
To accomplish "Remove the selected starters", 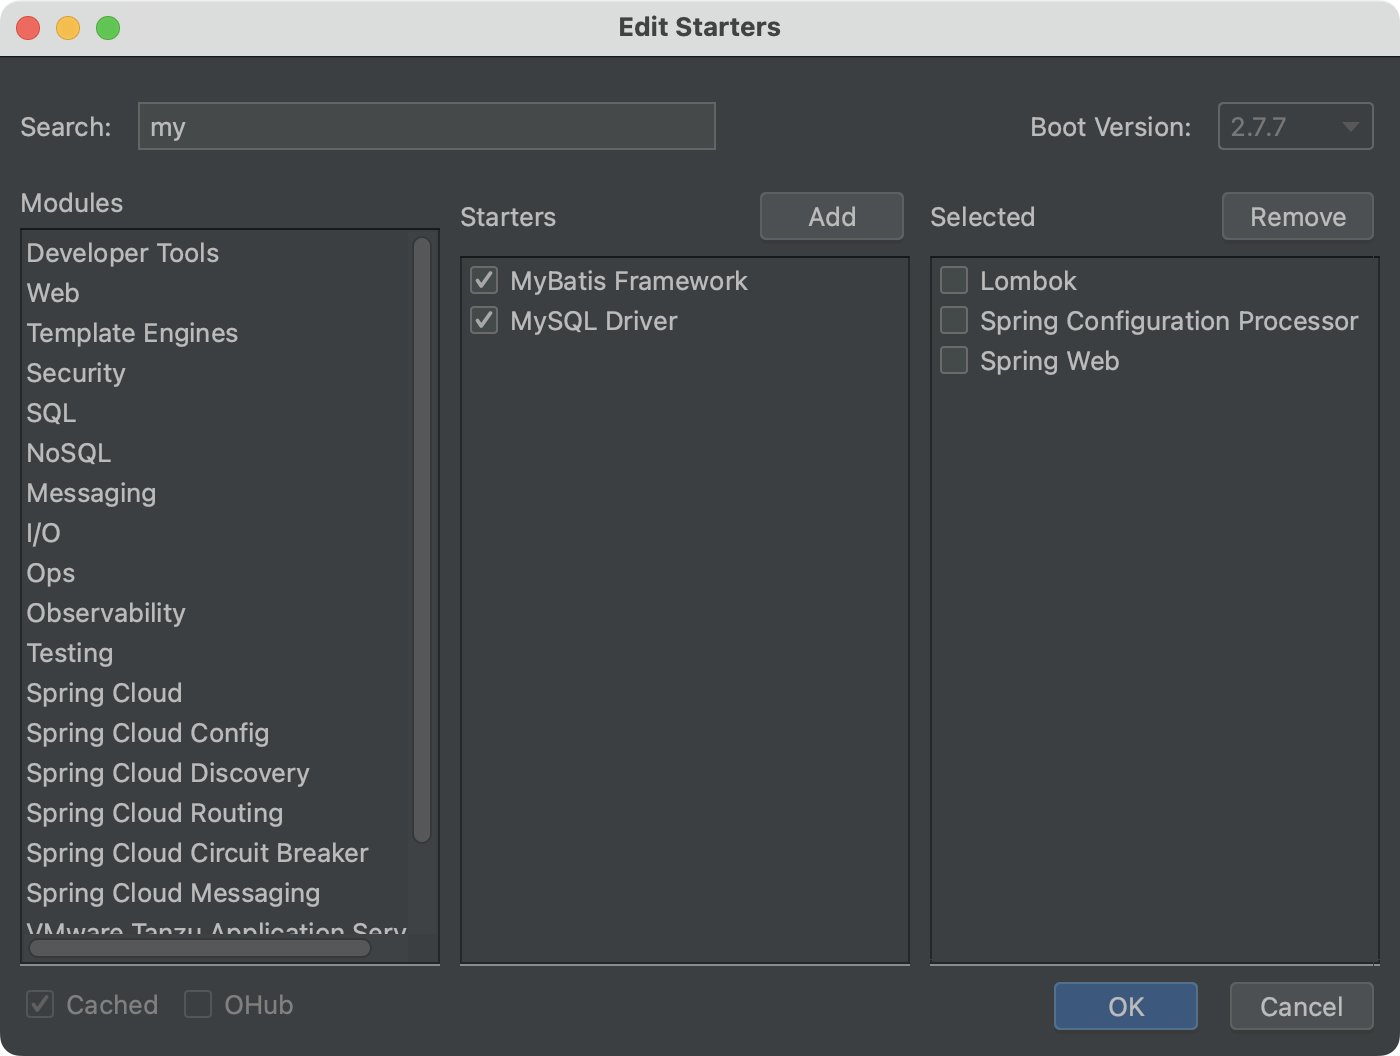I will click(1297, 216).
